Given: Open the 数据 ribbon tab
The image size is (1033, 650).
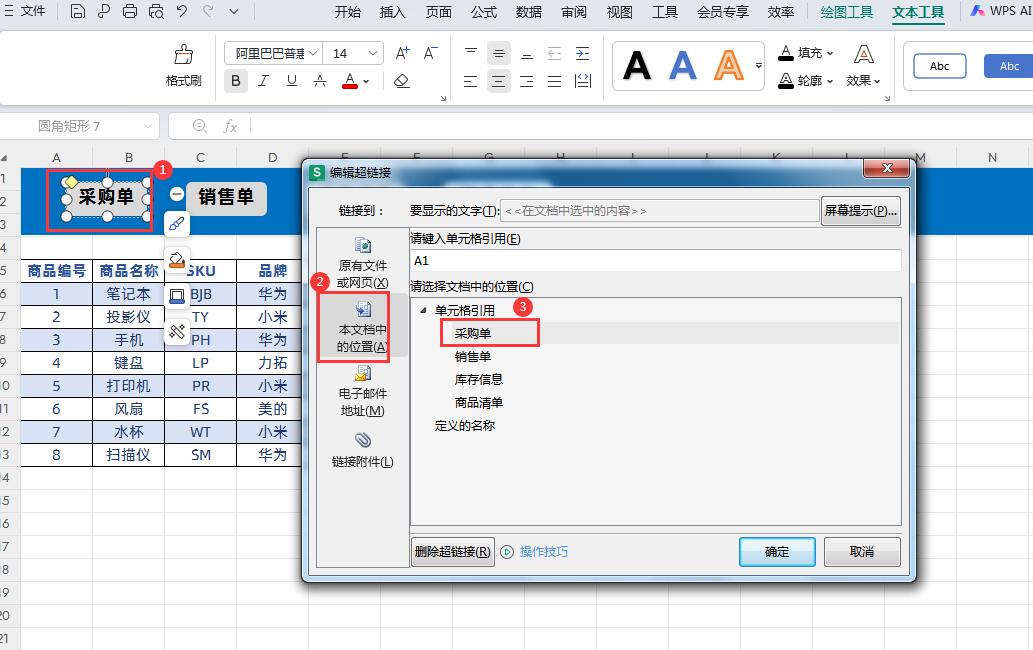Looking at the screenshot, I should tap(529, 12).
